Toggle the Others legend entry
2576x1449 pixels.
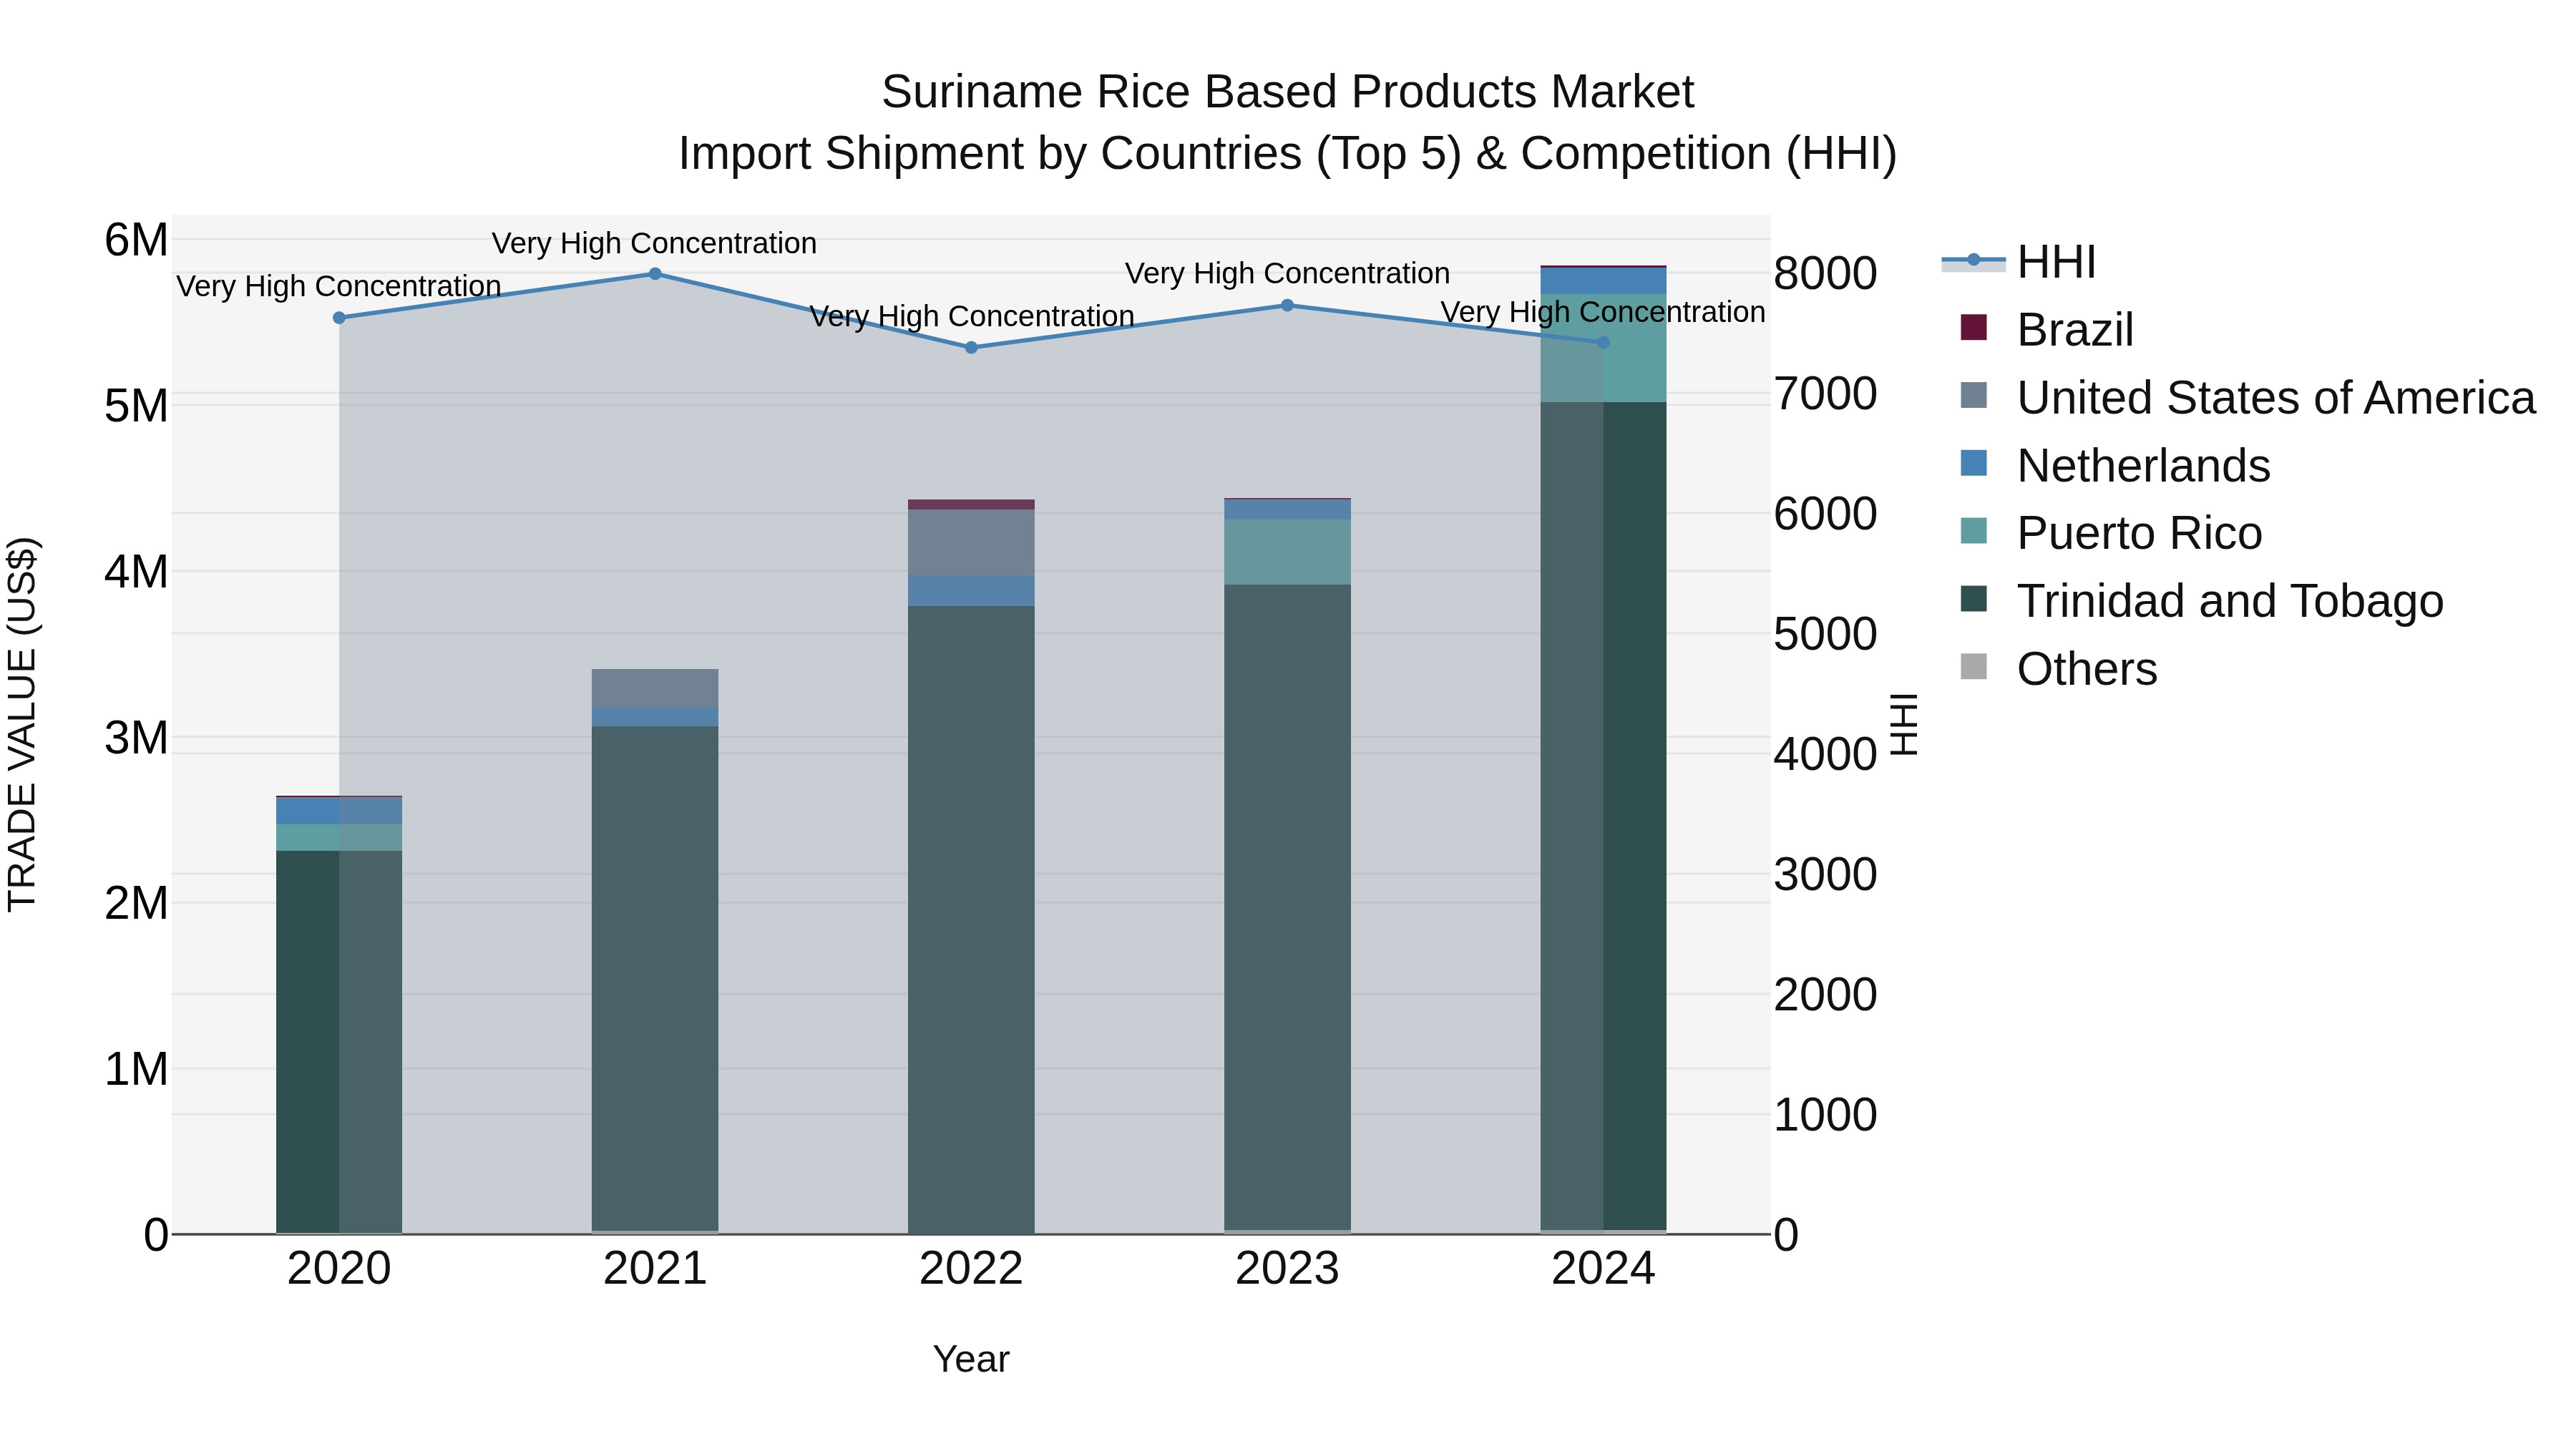tap(2058, 668)
